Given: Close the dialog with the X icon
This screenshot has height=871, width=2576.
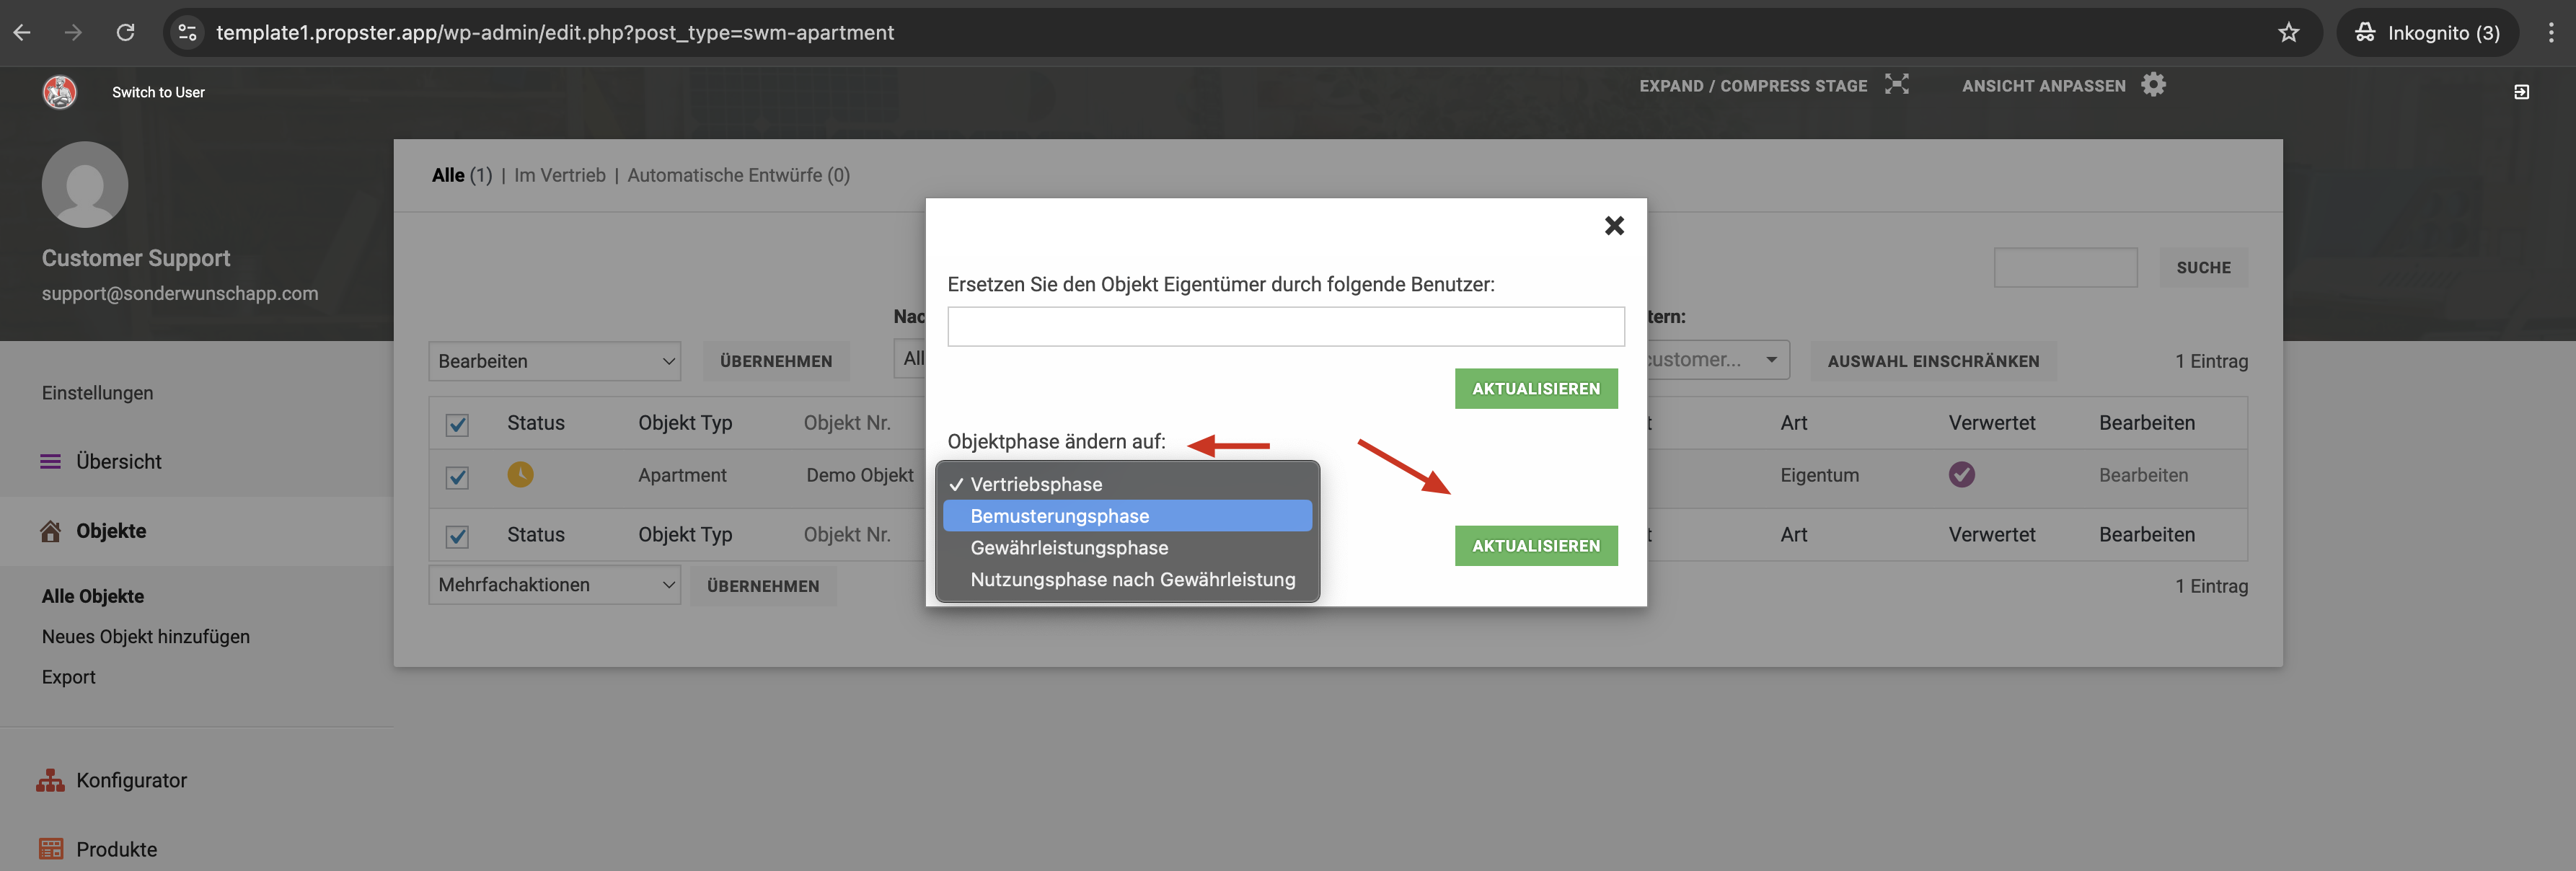Looking at the screenshot, I should coord(1614,226).
